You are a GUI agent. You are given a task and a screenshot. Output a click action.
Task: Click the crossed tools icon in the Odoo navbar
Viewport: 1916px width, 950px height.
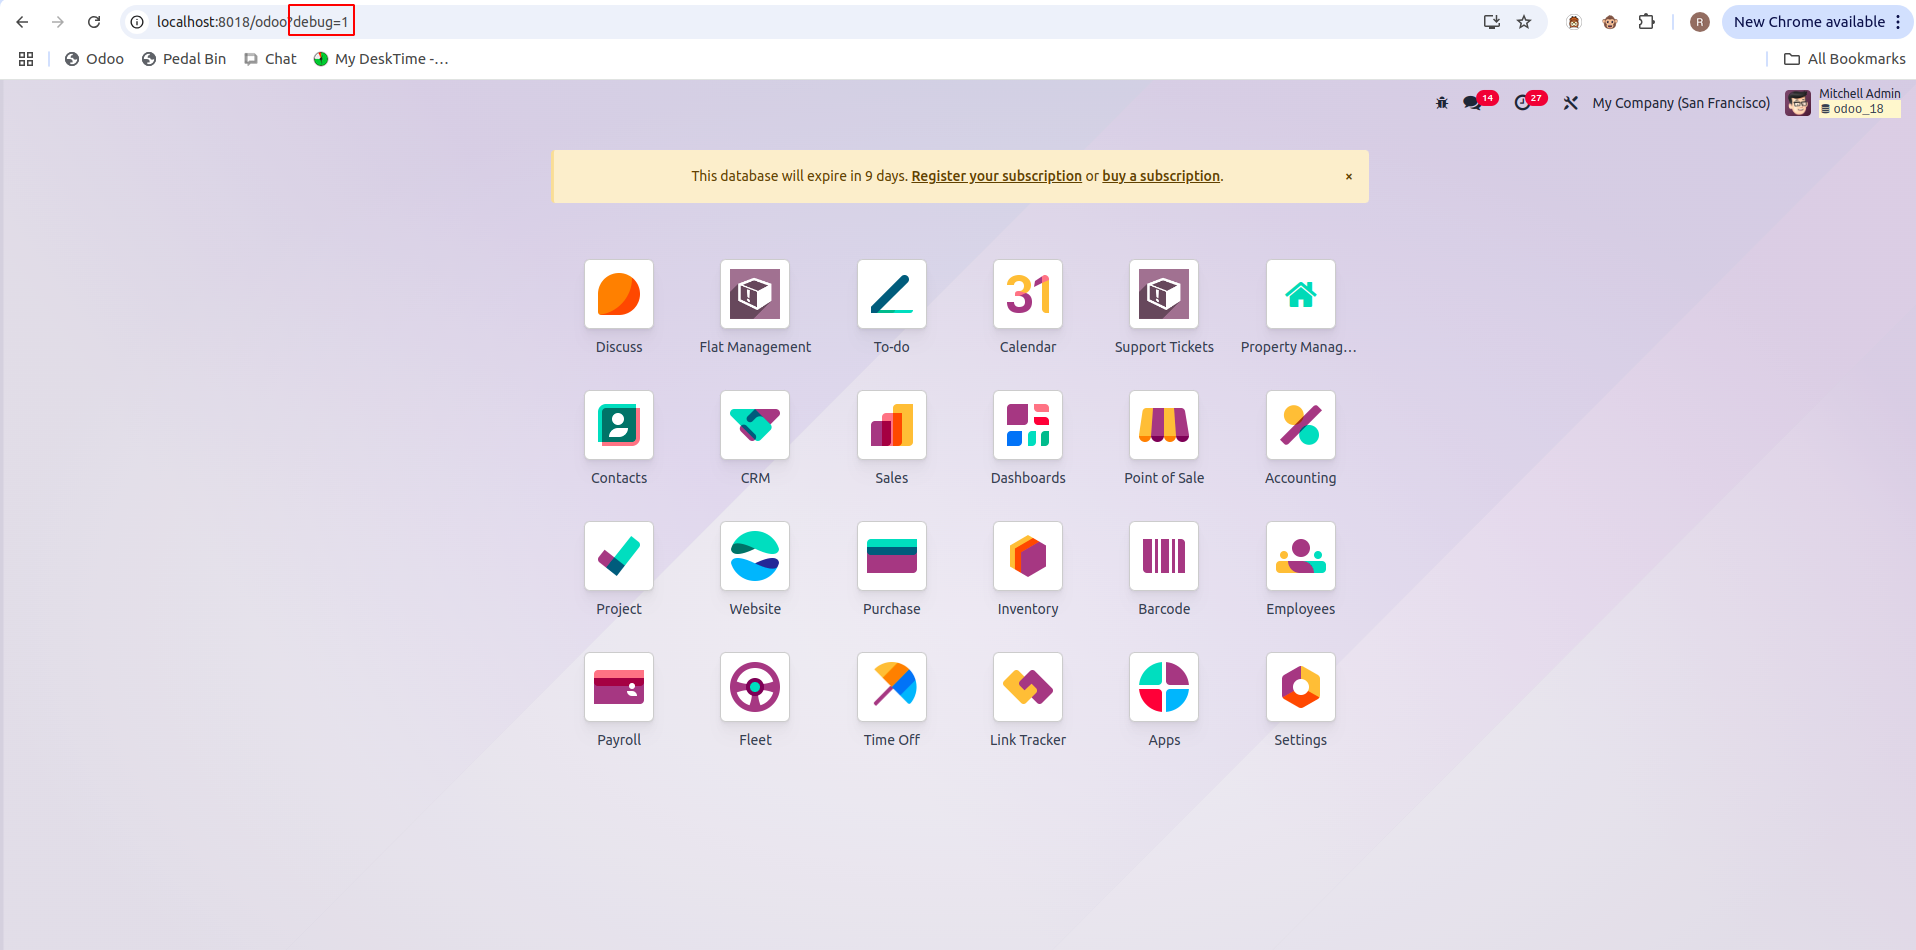1571,103
